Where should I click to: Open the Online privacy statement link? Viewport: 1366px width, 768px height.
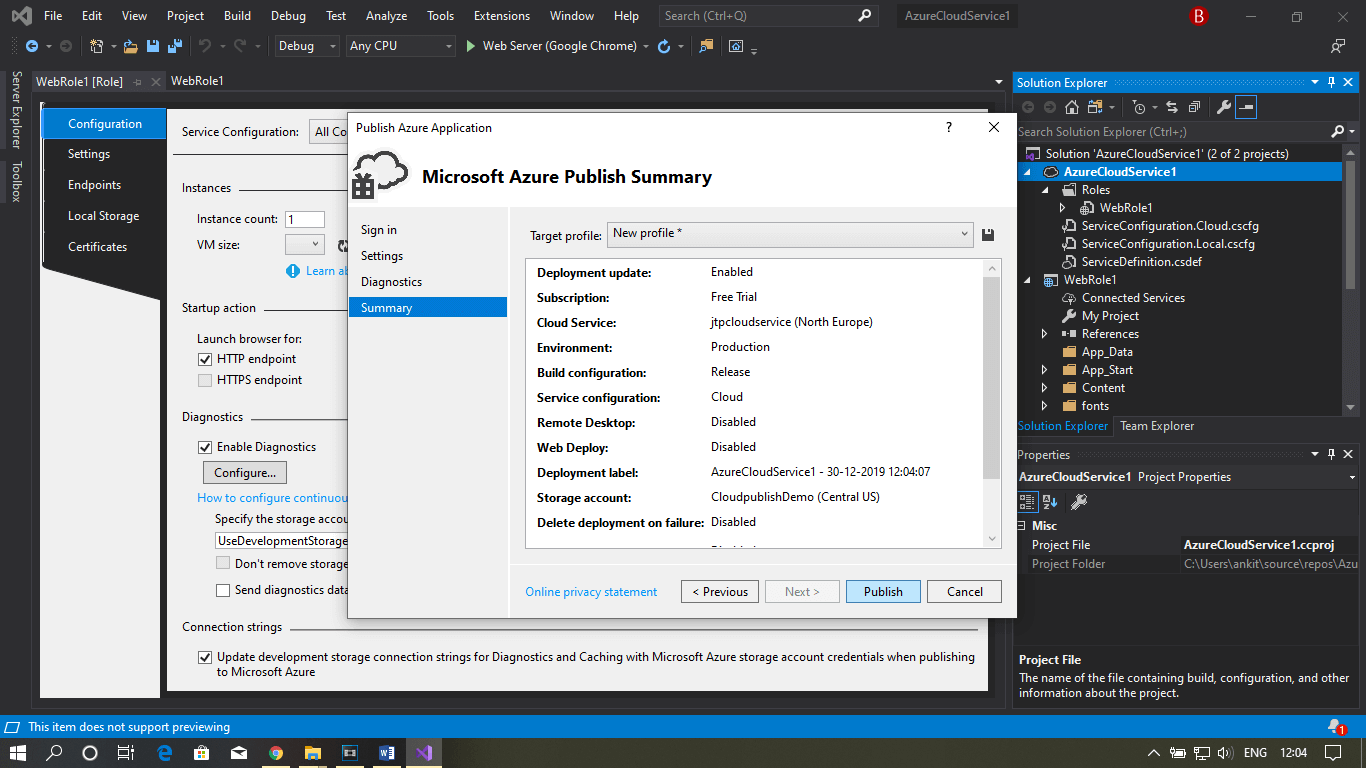point(591,592)
